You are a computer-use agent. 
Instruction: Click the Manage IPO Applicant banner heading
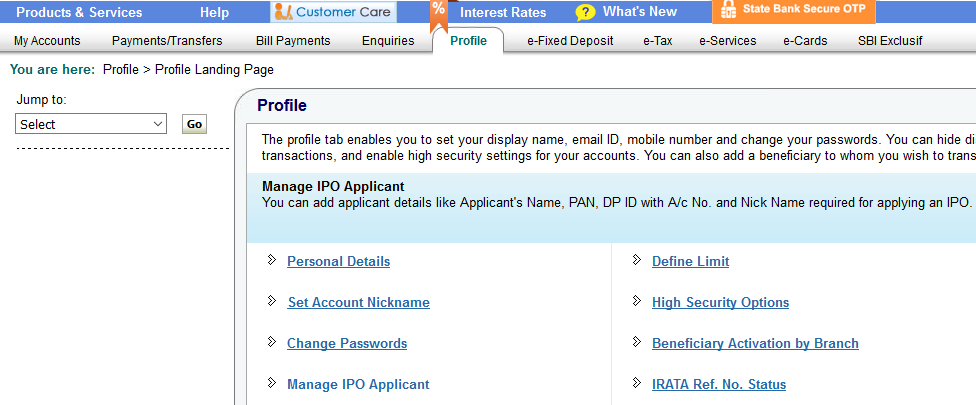pyautogui.click(x=333, y=186)
